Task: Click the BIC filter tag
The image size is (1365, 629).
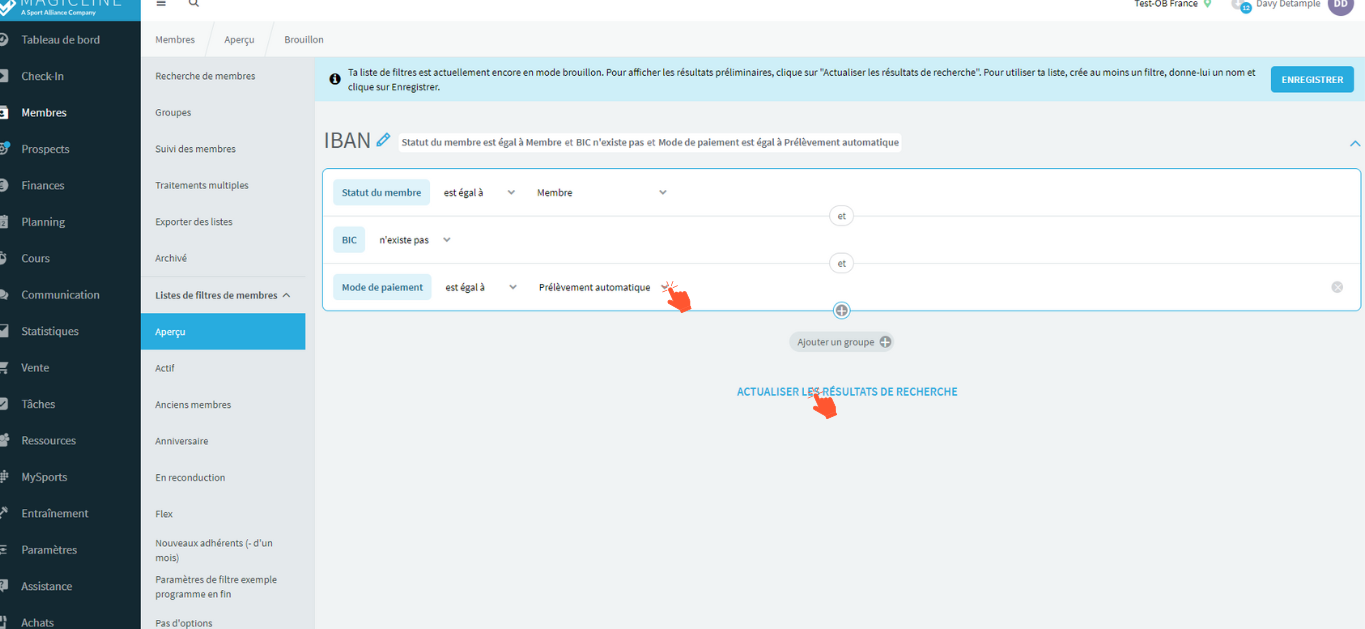Action: point(349,240)
